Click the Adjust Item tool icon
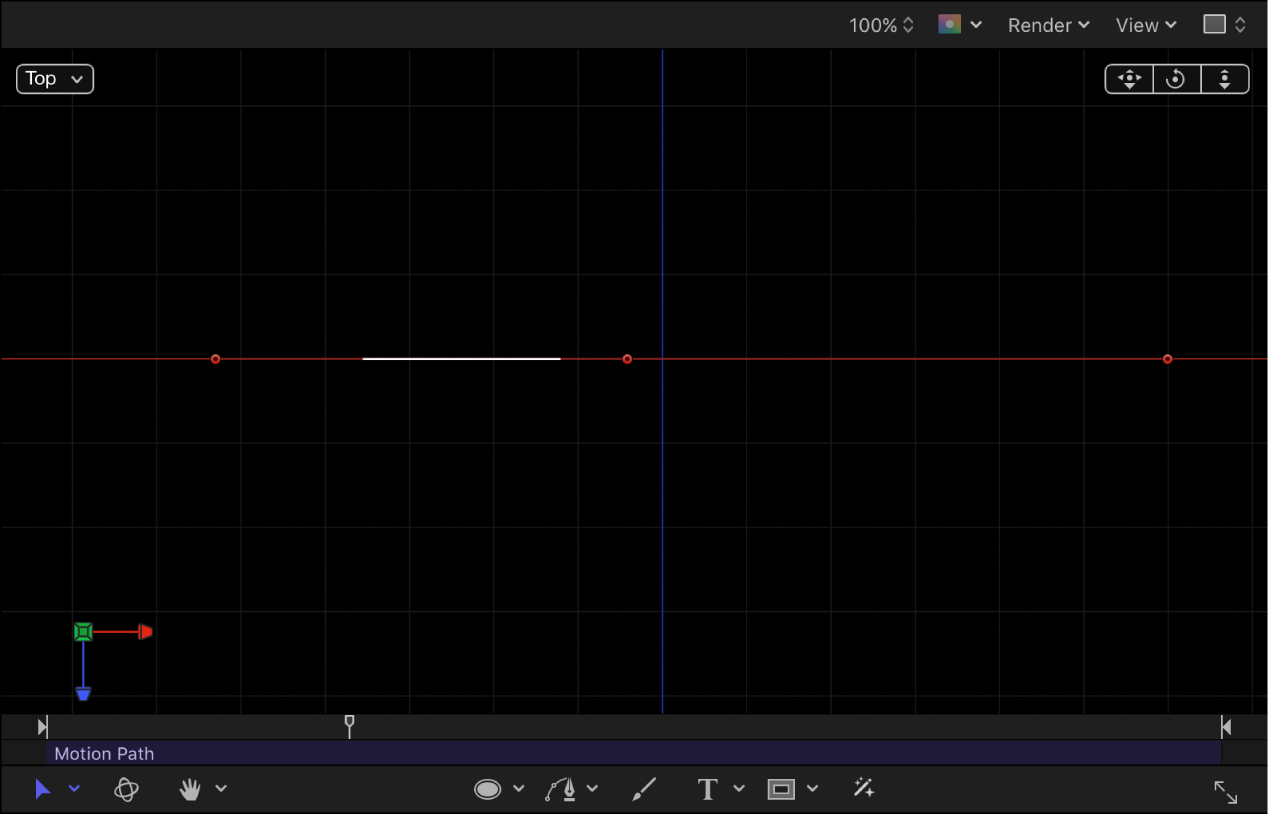This screenshot has height=814, width=1270. coord(864,789)
